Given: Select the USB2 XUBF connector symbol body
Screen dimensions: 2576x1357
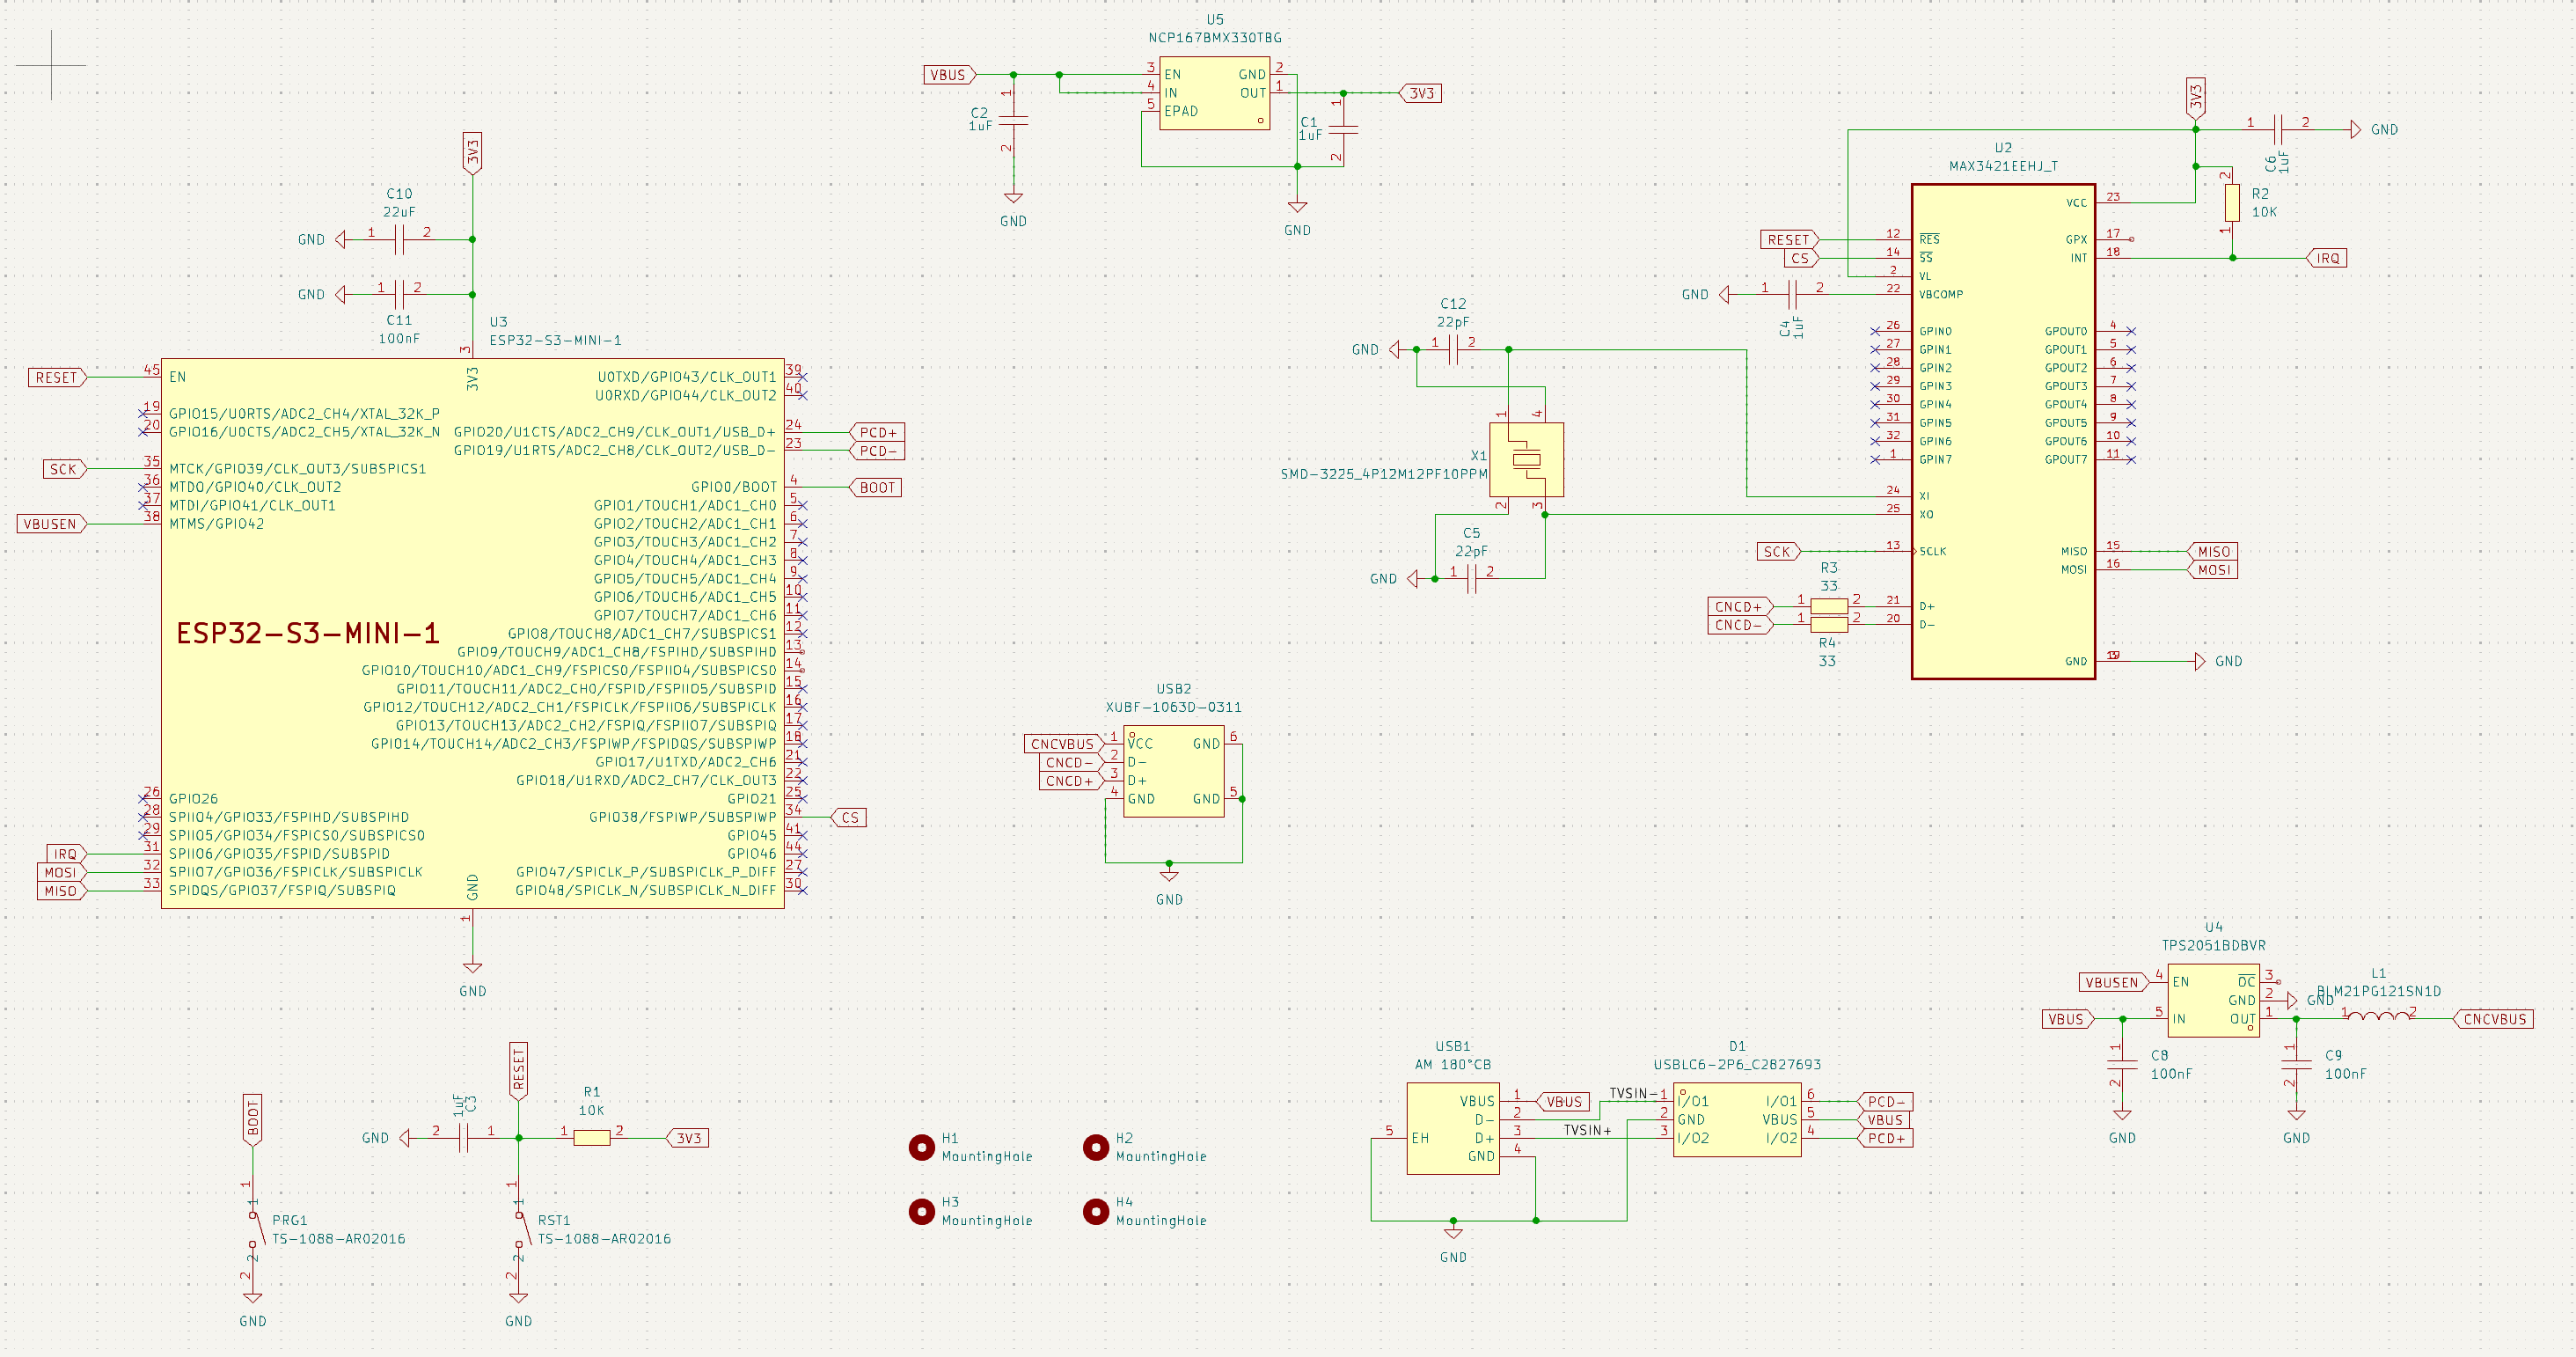Looking at the screenshot, I should coord(1173,771).
